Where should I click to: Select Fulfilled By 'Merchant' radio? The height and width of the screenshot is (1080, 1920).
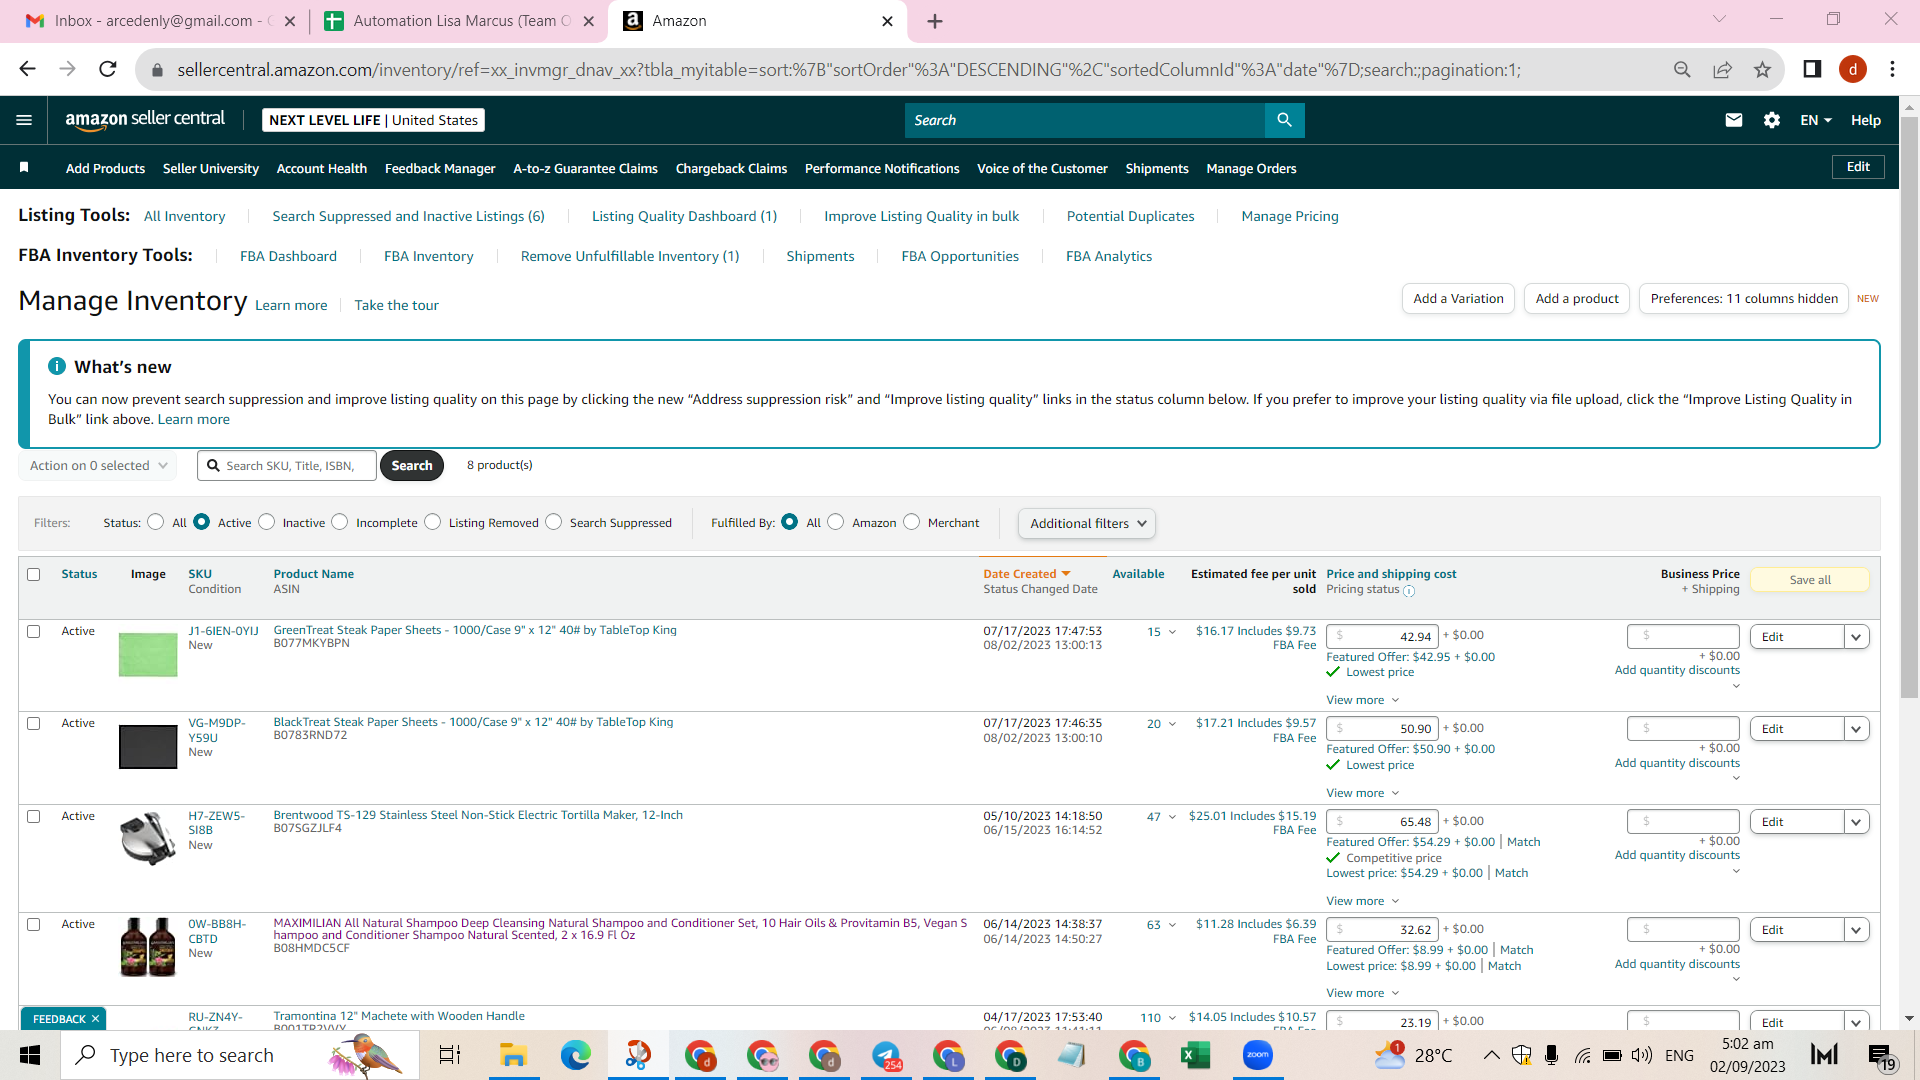[912, 522]
